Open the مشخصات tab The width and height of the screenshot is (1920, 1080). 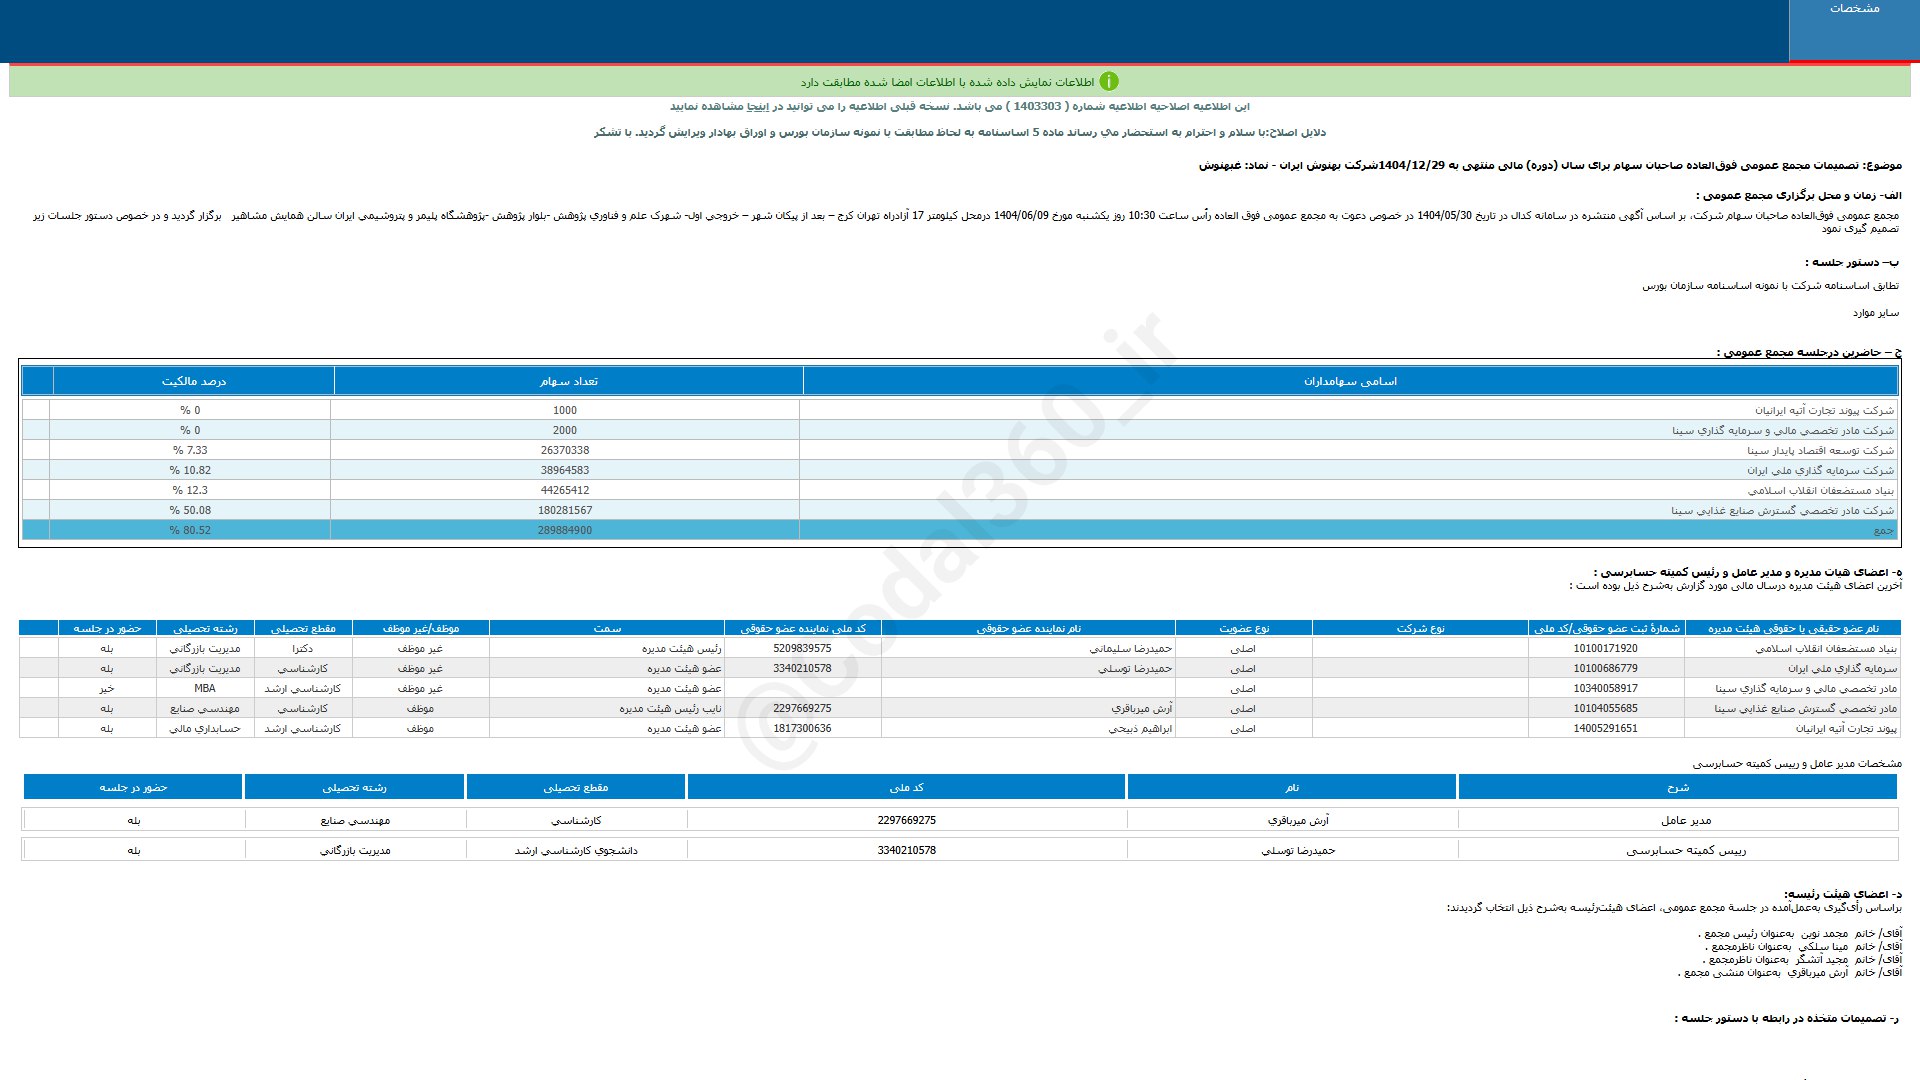click(1854, 9)
